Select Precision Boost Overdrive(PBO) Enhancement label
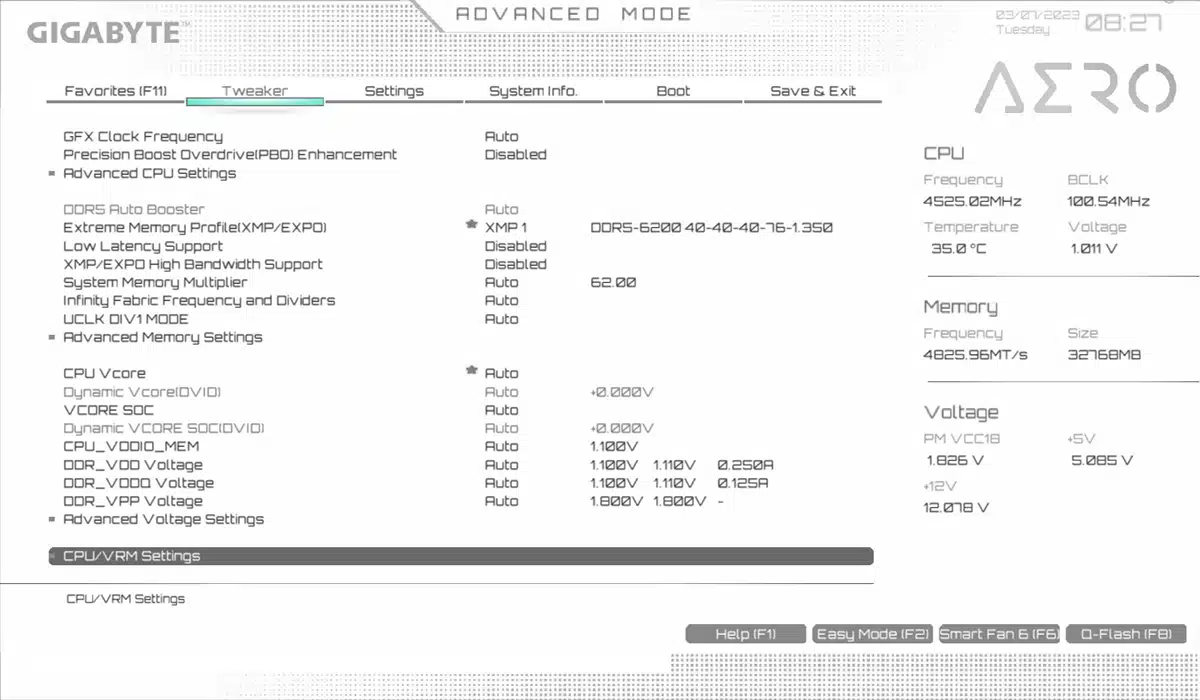Image resolution: width=1200 pixels, height=700 pixels. pos(230,155)
